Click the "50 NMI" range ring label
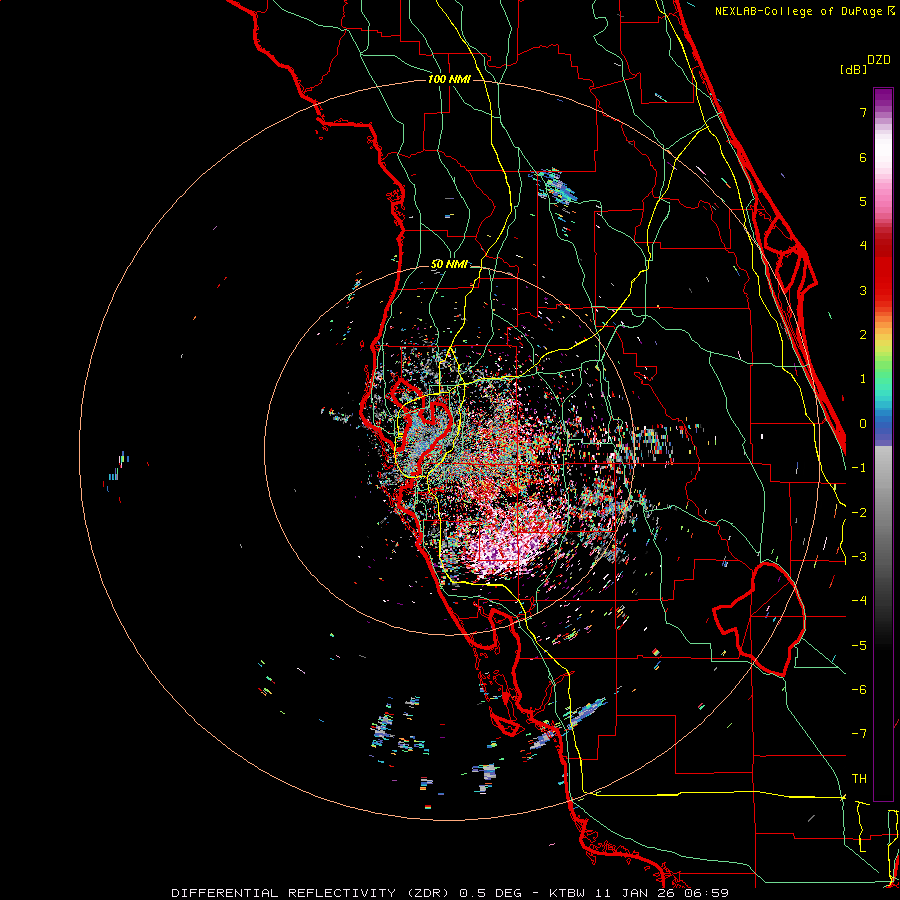Image resolution: width=900 pixels, height=900 pixels. coord(449,265)
